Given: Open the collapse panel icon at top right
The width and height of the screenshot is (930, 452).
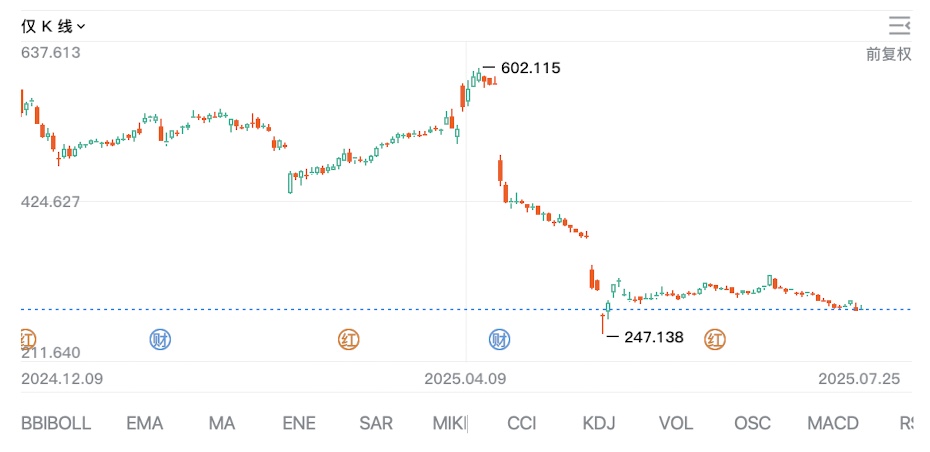Looking at the screenshot, I should click(x=900, y=26).
